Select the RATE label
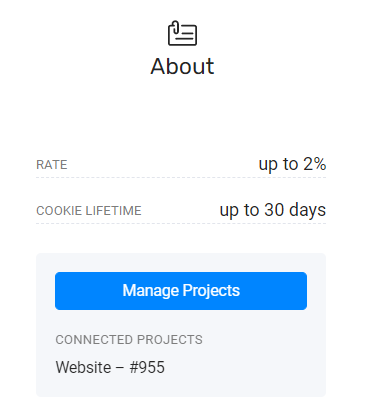The height and width of the screenshot is (407, 366). click(52, 165)
